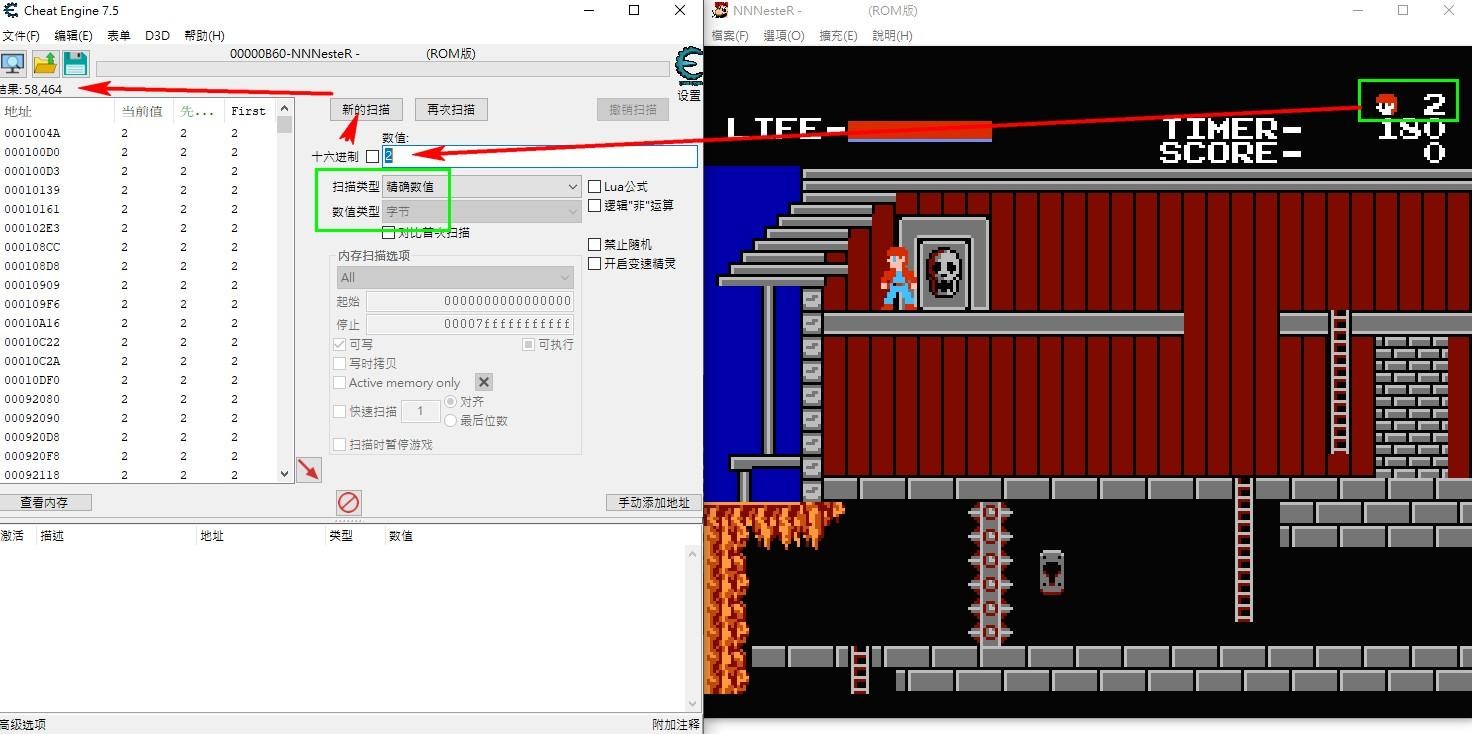This screenshot has width=1472, height=734.
Task: Open the 编辑(E) menu in Cheat Engine
Action: pos(73,36)
